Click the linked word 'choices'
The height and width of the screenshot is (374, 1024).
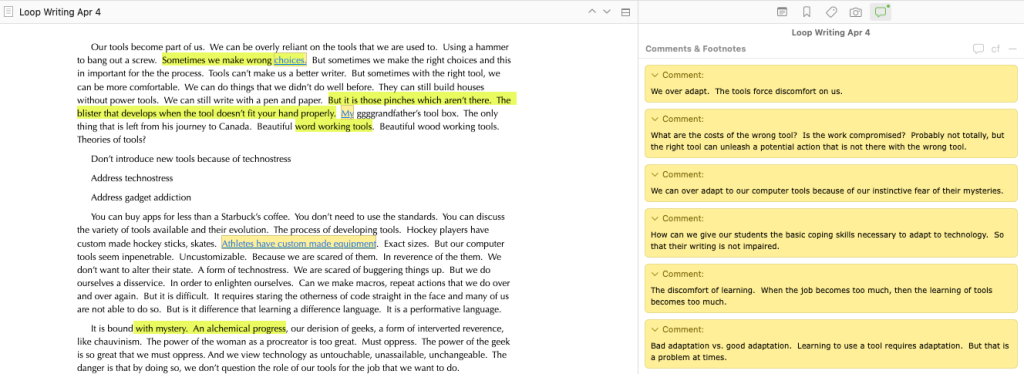pos(289,60)
